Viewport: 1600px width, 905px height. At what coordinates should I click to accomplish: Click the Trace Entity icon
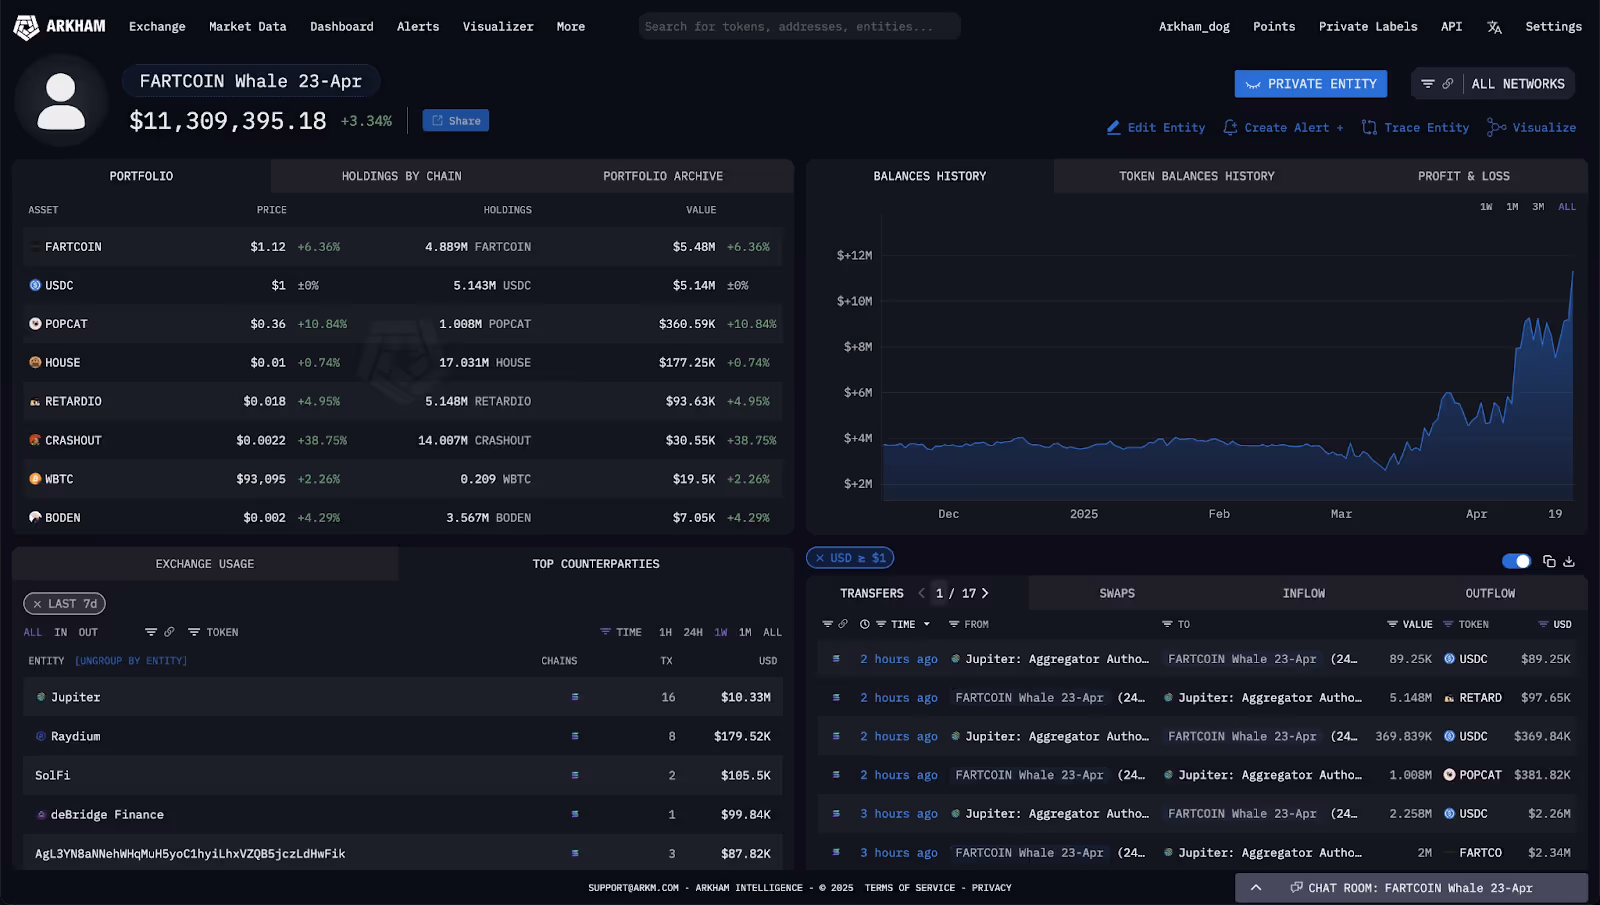(x=1369, y=128)
